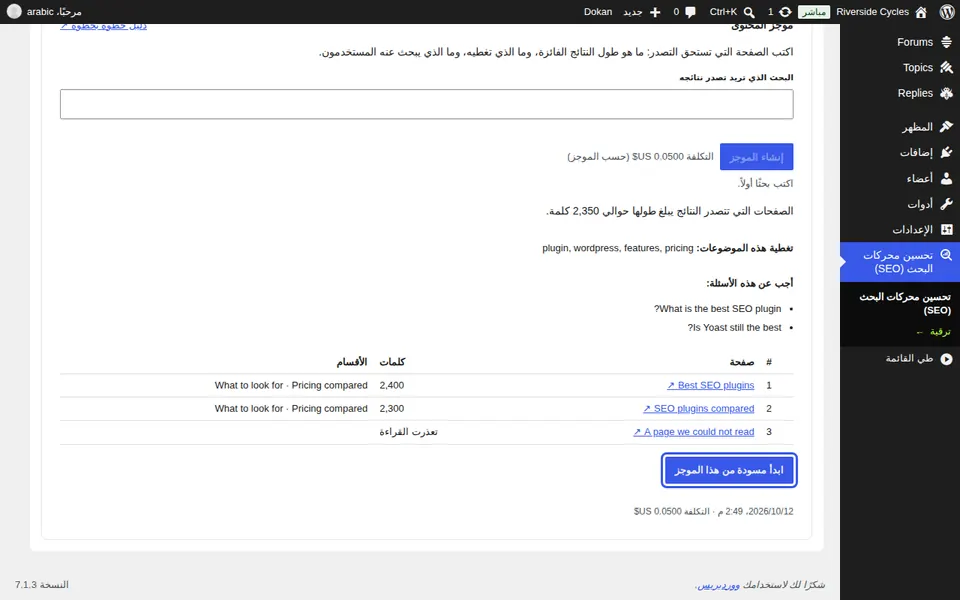Open the comments bubble icon

click(x=691, y=12)
